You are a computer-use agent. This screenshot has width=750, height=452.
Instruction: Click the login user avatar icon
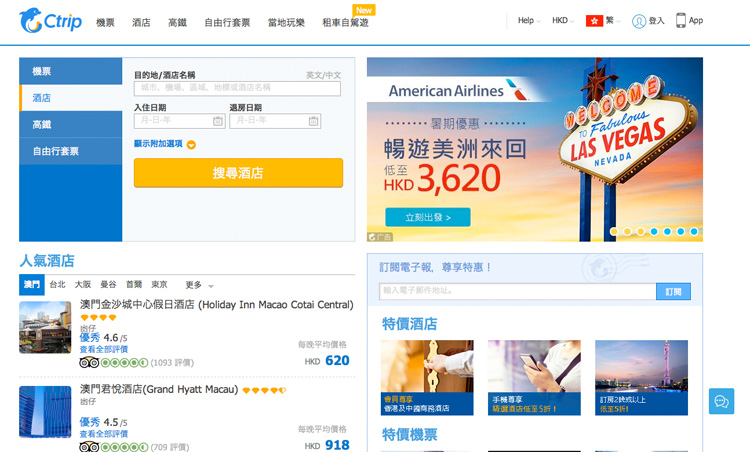click(x=639, y=21)
